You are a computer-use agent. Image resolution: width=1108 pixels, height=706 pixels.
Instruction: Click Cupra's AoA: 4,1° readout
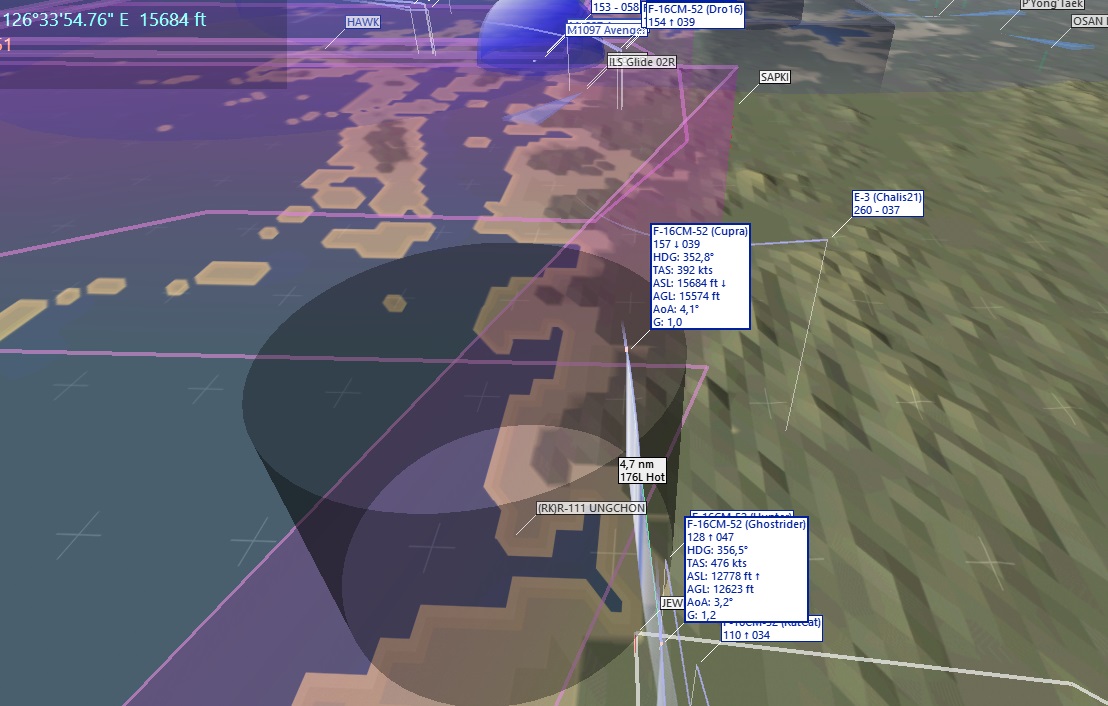[x=676, y=309]
